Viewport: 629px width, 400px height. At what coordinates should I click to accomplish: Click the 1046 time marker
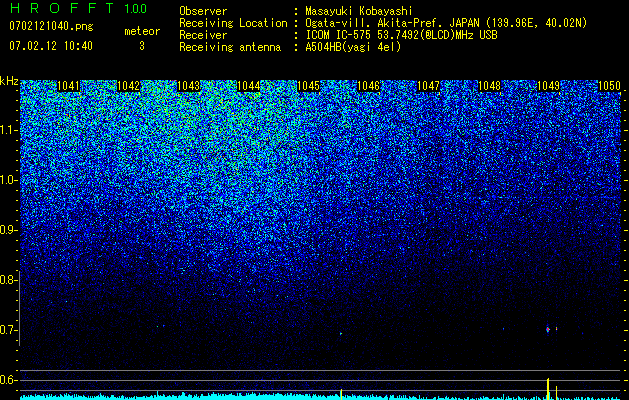coord(369,86)
